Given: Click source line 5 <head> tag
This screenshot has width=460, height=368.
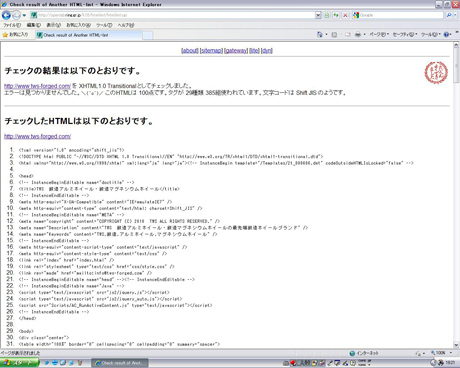Looking at the screenshot, I should (27, 176).
